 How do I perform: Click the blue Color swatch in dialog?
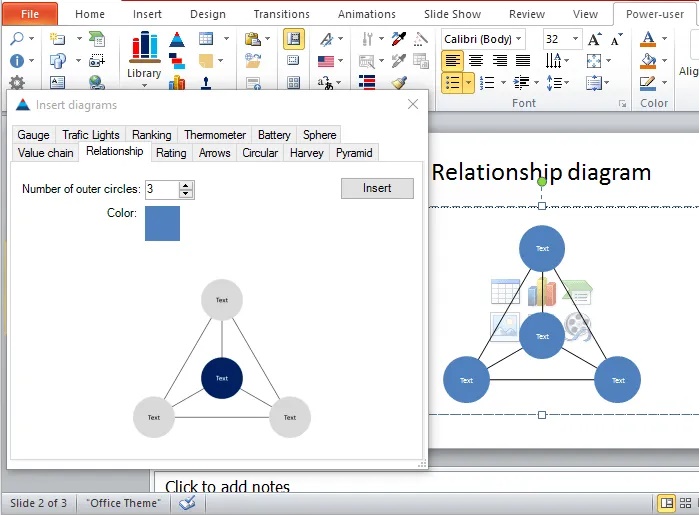162,223
